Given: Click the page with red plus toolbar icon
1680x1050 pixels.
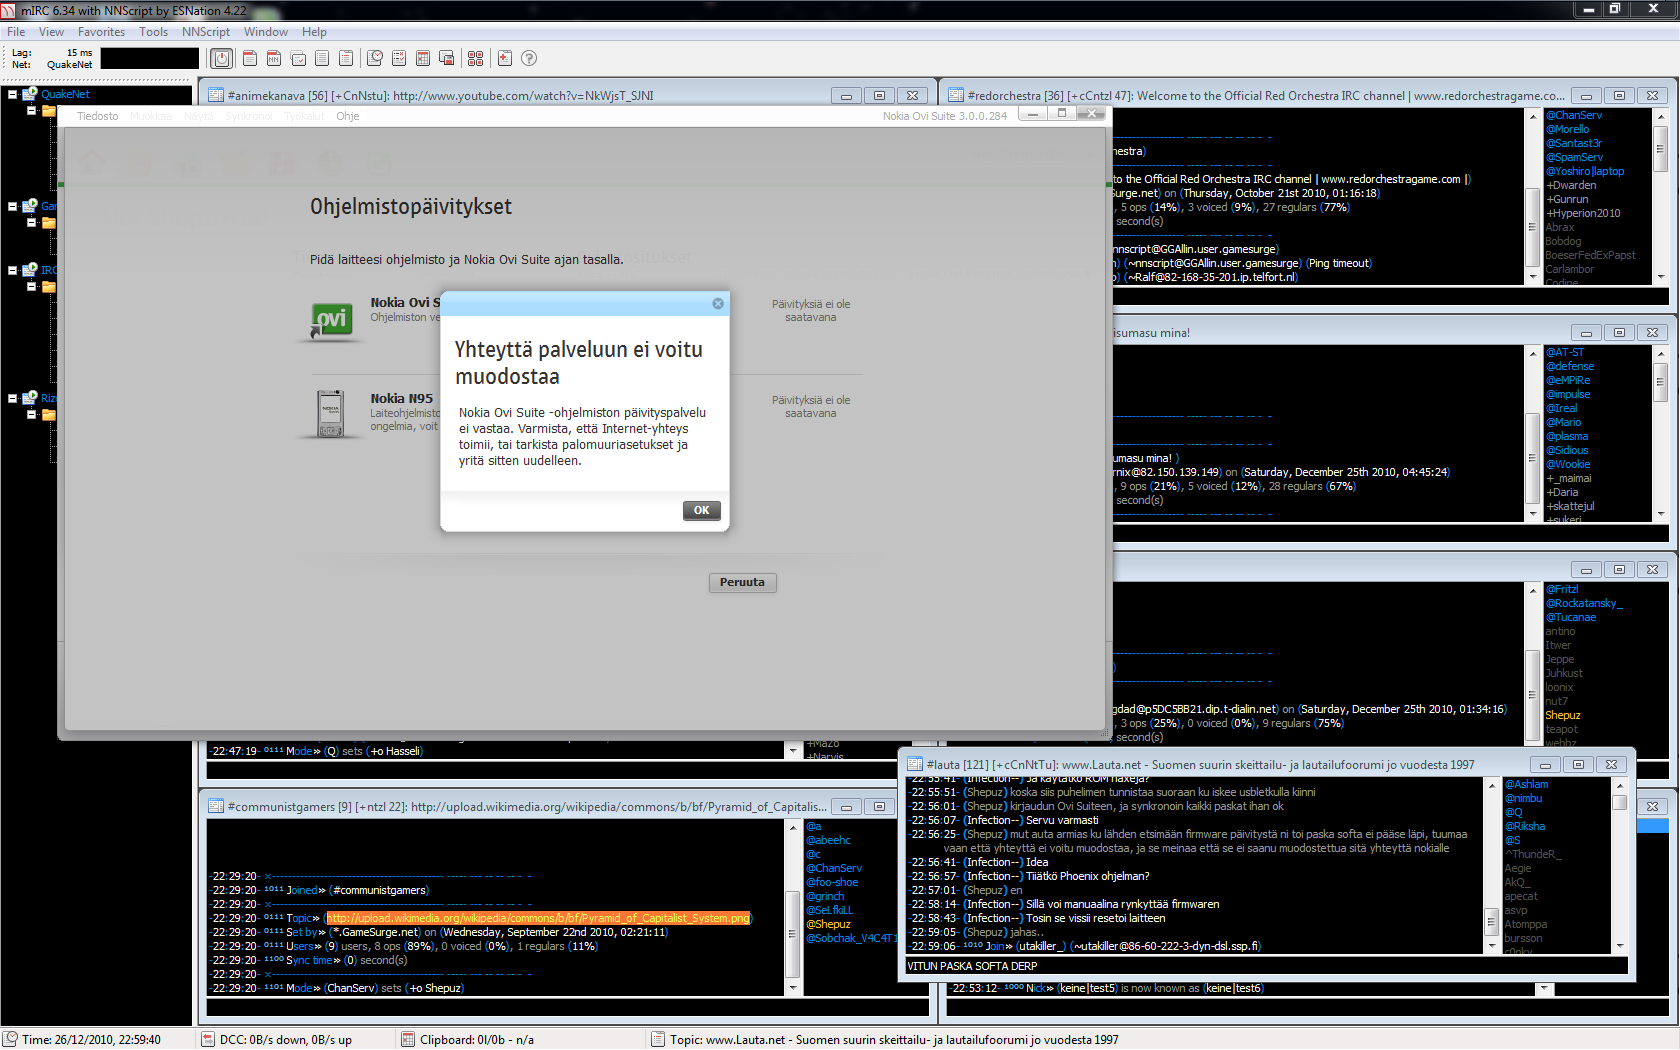Looking at the screenshot, I should click(x=505, y=58).
